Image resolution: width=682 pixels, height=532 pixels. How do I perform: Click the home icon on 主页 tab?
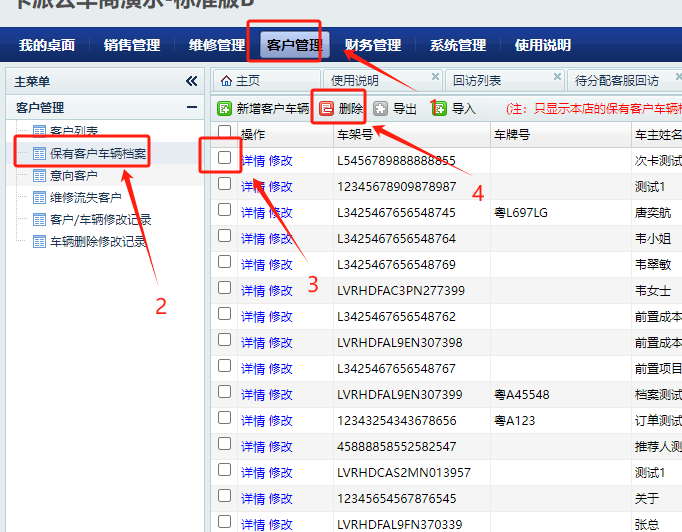click(226, 80)
